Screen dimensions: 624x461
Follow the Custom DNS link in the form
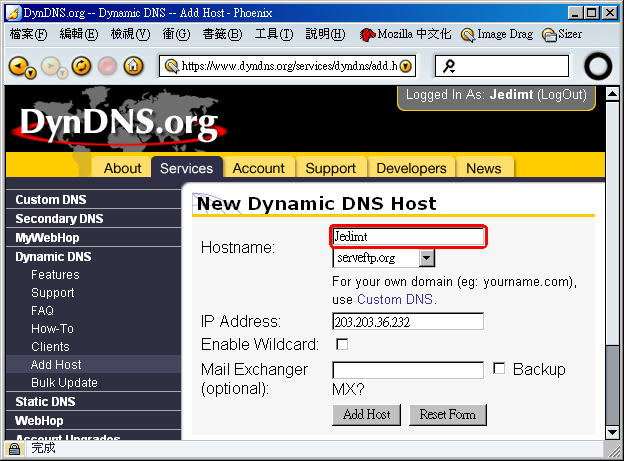point(395,299)
